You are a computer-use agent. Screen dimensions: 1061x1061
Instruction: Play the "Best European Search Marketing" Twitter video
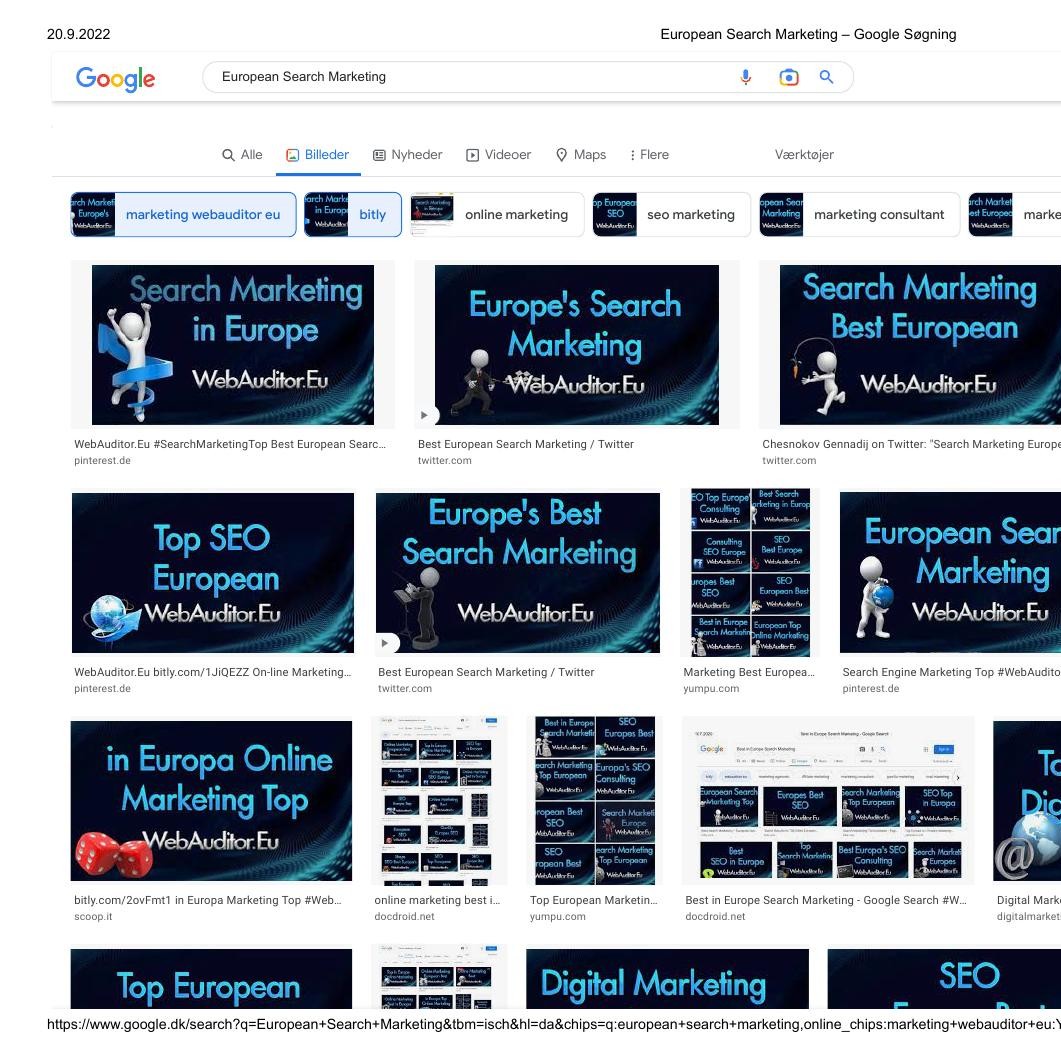(424, 415)
